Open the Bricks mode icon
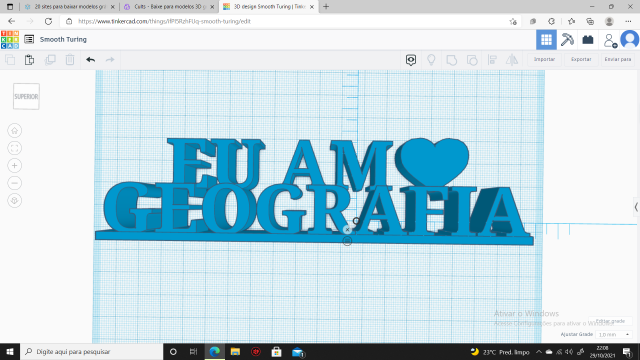The height and width of the screenshot is (360, 640). (588, 40)
